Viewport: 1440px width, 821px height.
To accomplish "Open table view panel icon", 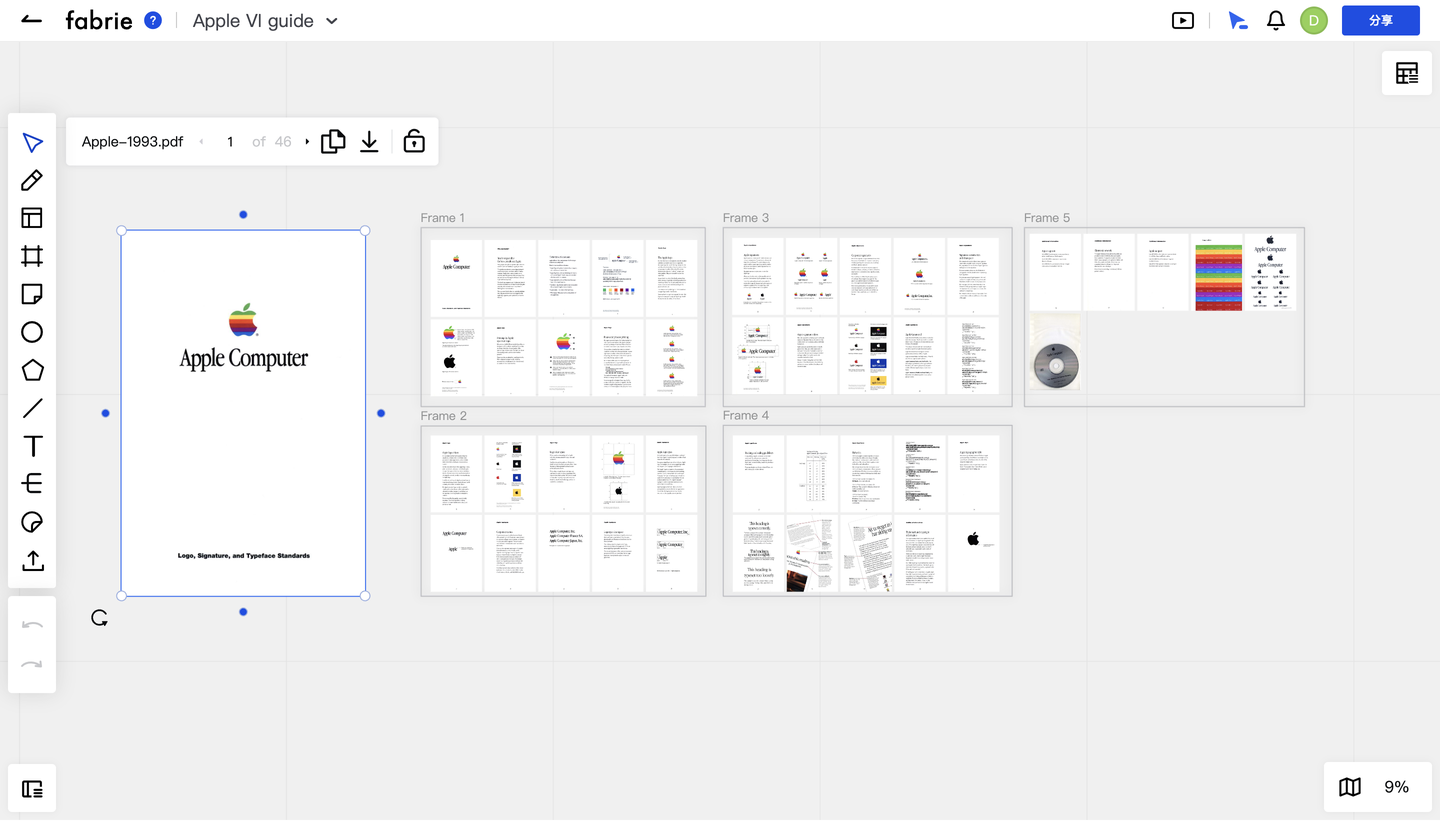I will [x=1407, y=73].
